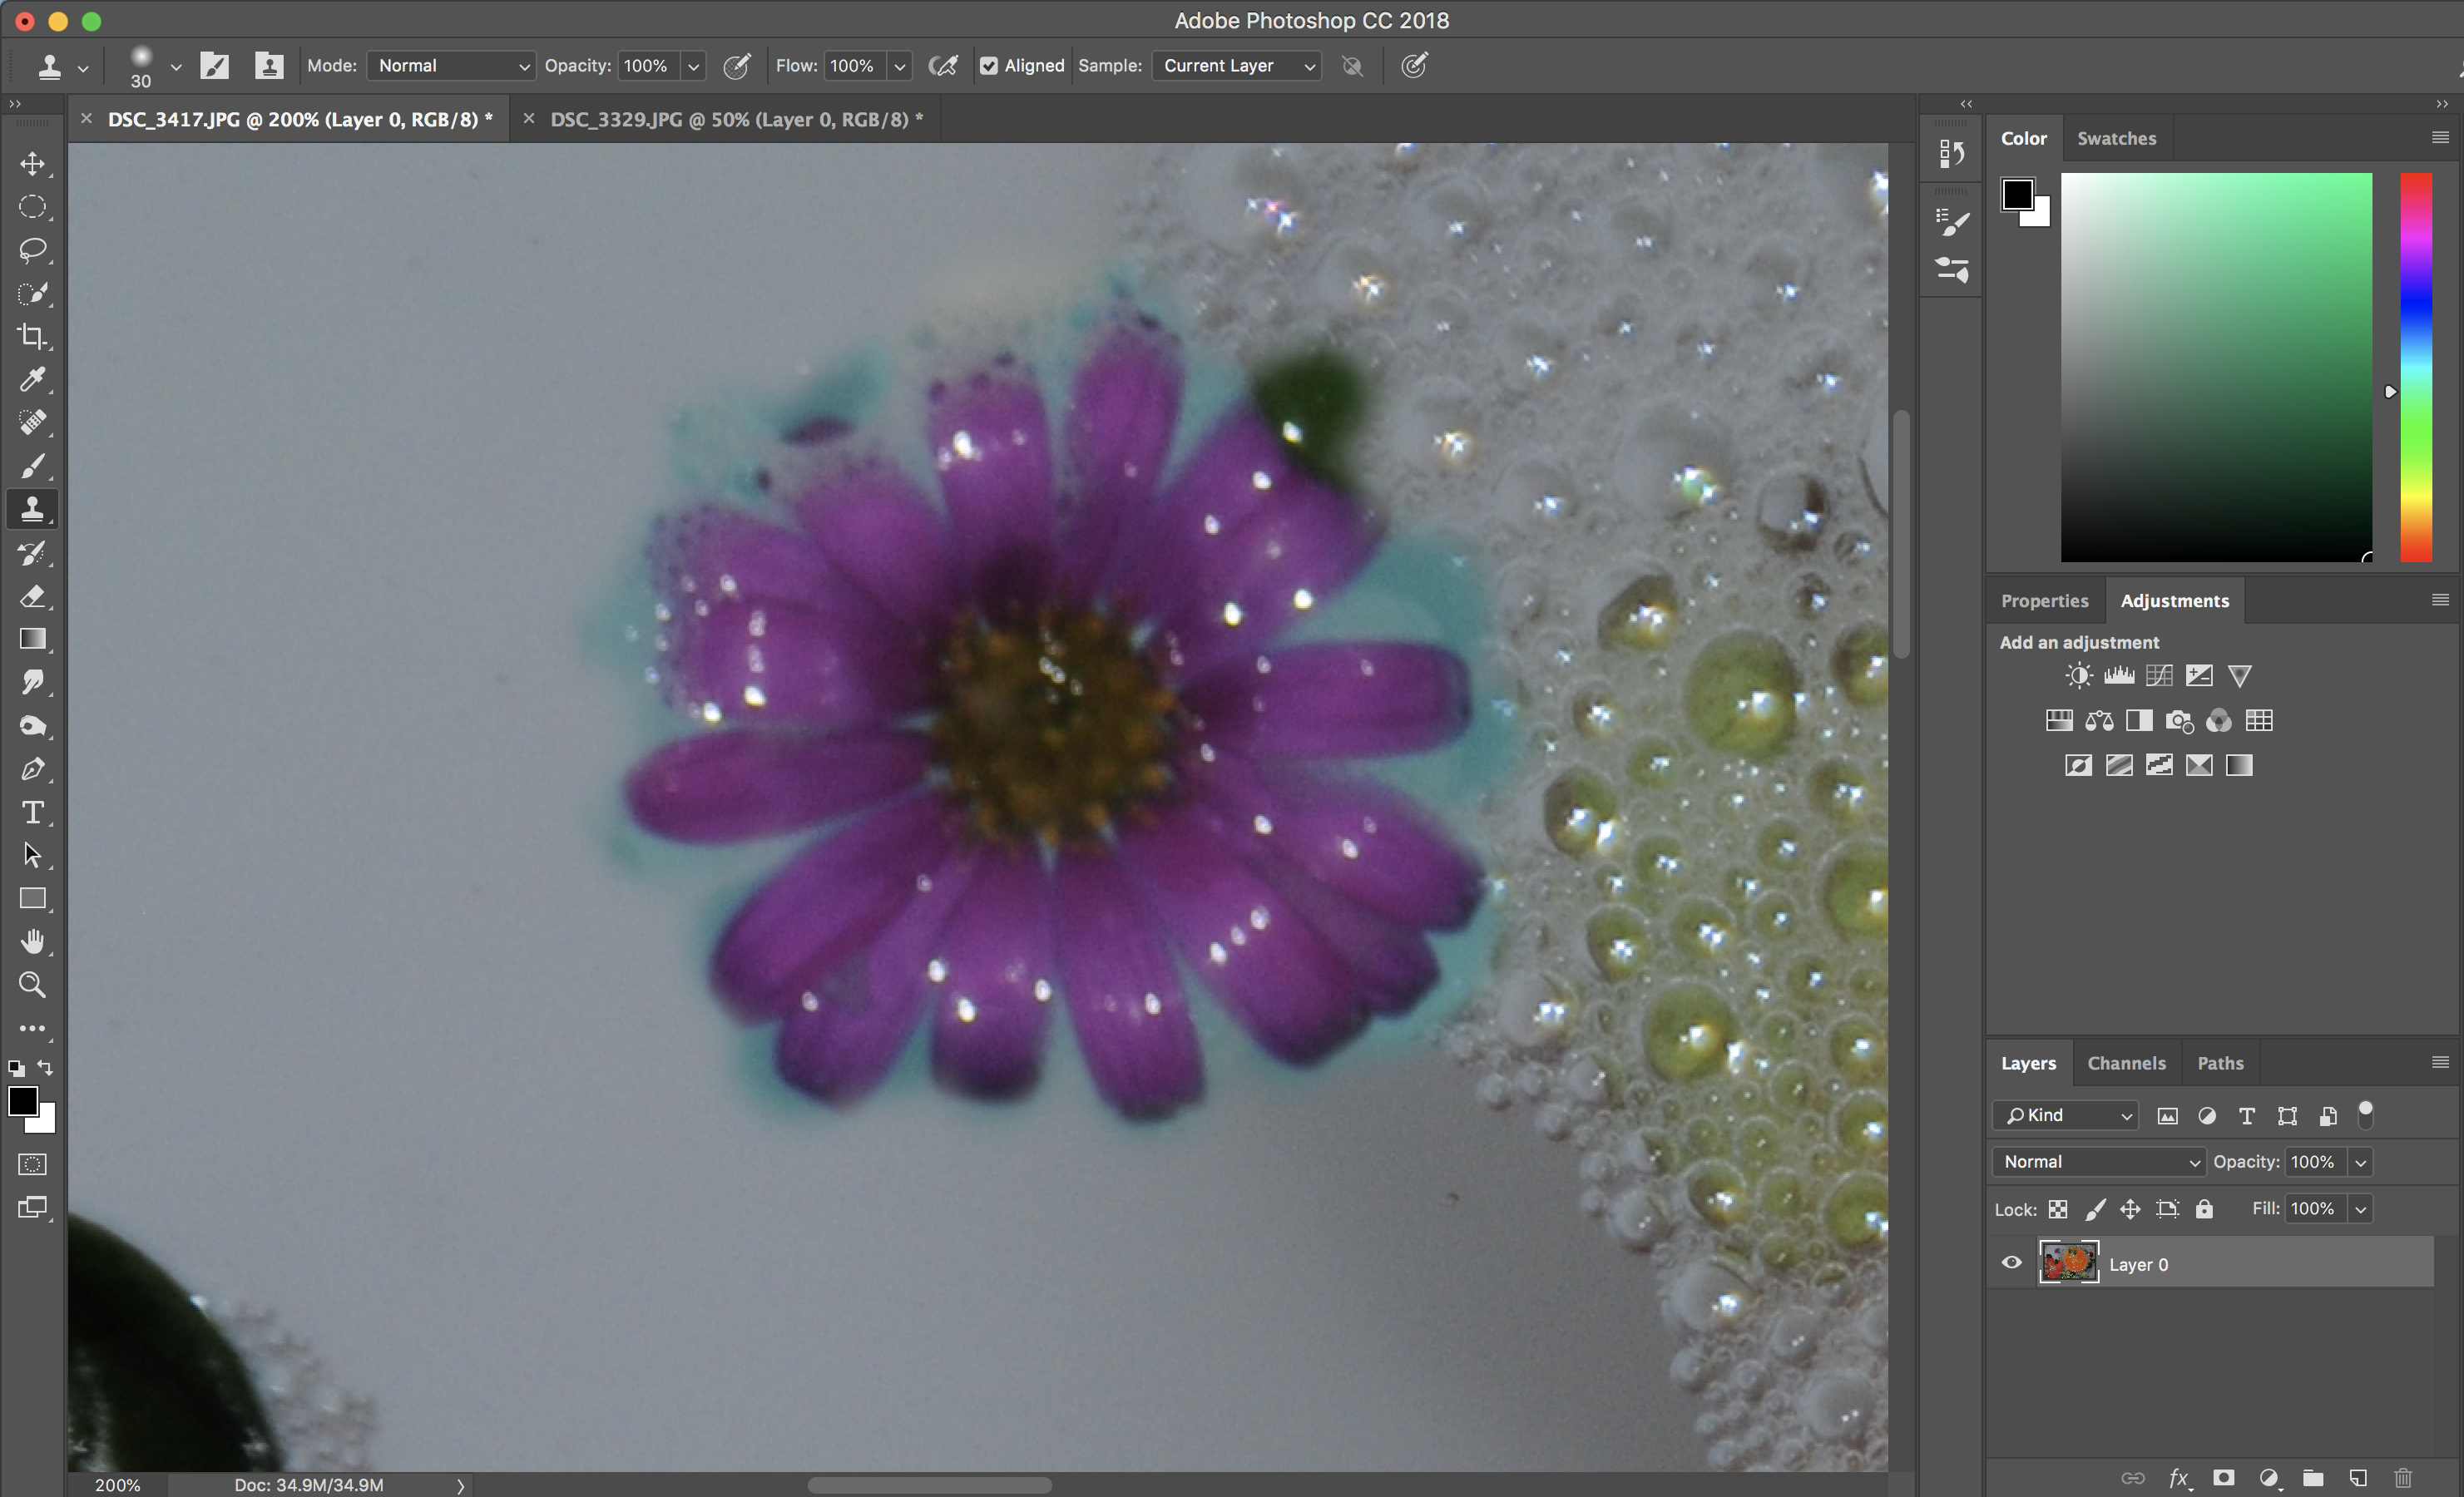Select the Zoom tool
This screenshot has width=2464, height=1497.
tap(32, 985)
